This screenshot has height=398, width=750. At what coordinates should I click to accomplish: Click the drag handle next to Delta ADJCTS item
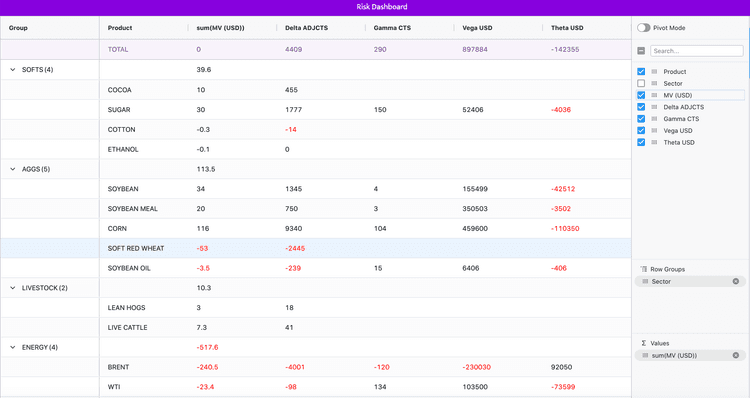[x=654, y=107]
